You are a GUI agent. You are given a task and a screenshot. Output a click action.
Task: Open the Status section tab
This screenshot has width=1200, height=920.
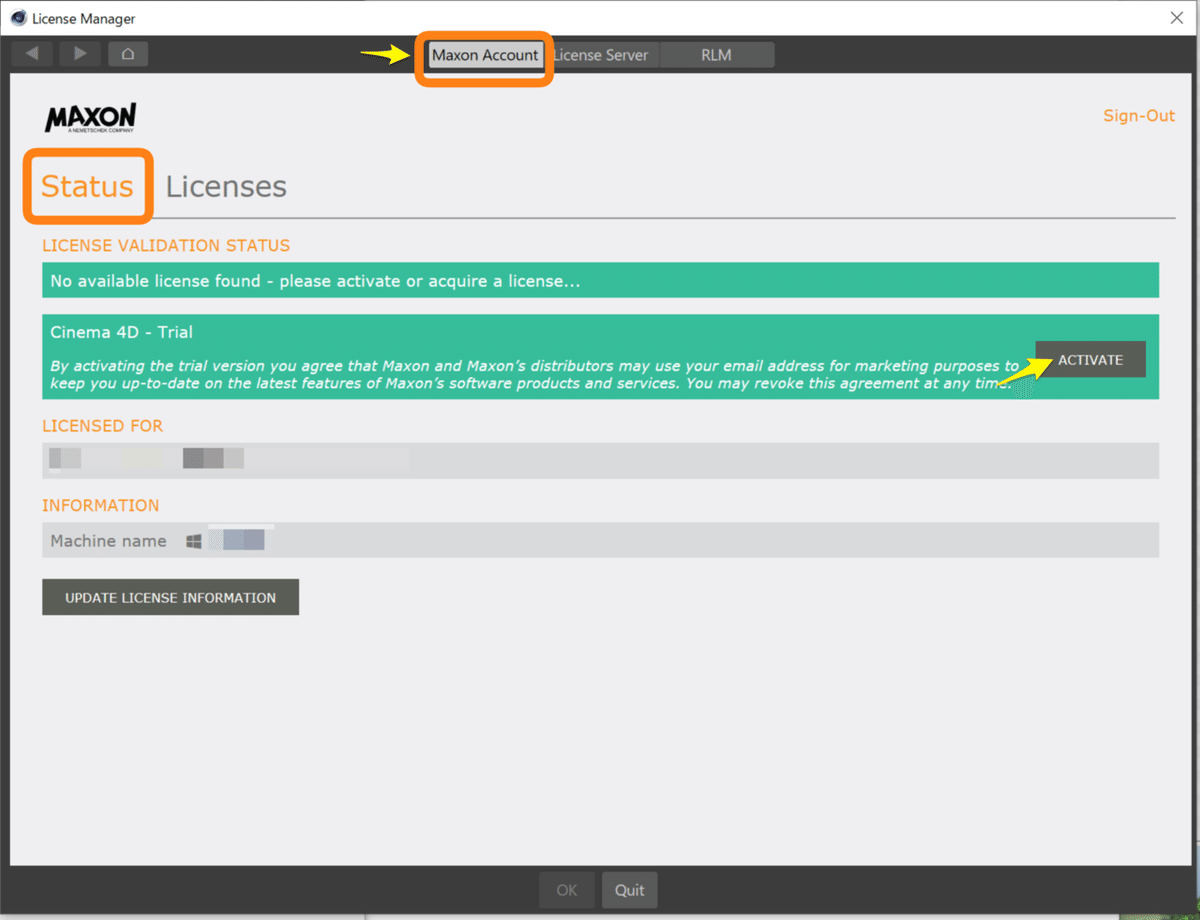tap(87, 186)
